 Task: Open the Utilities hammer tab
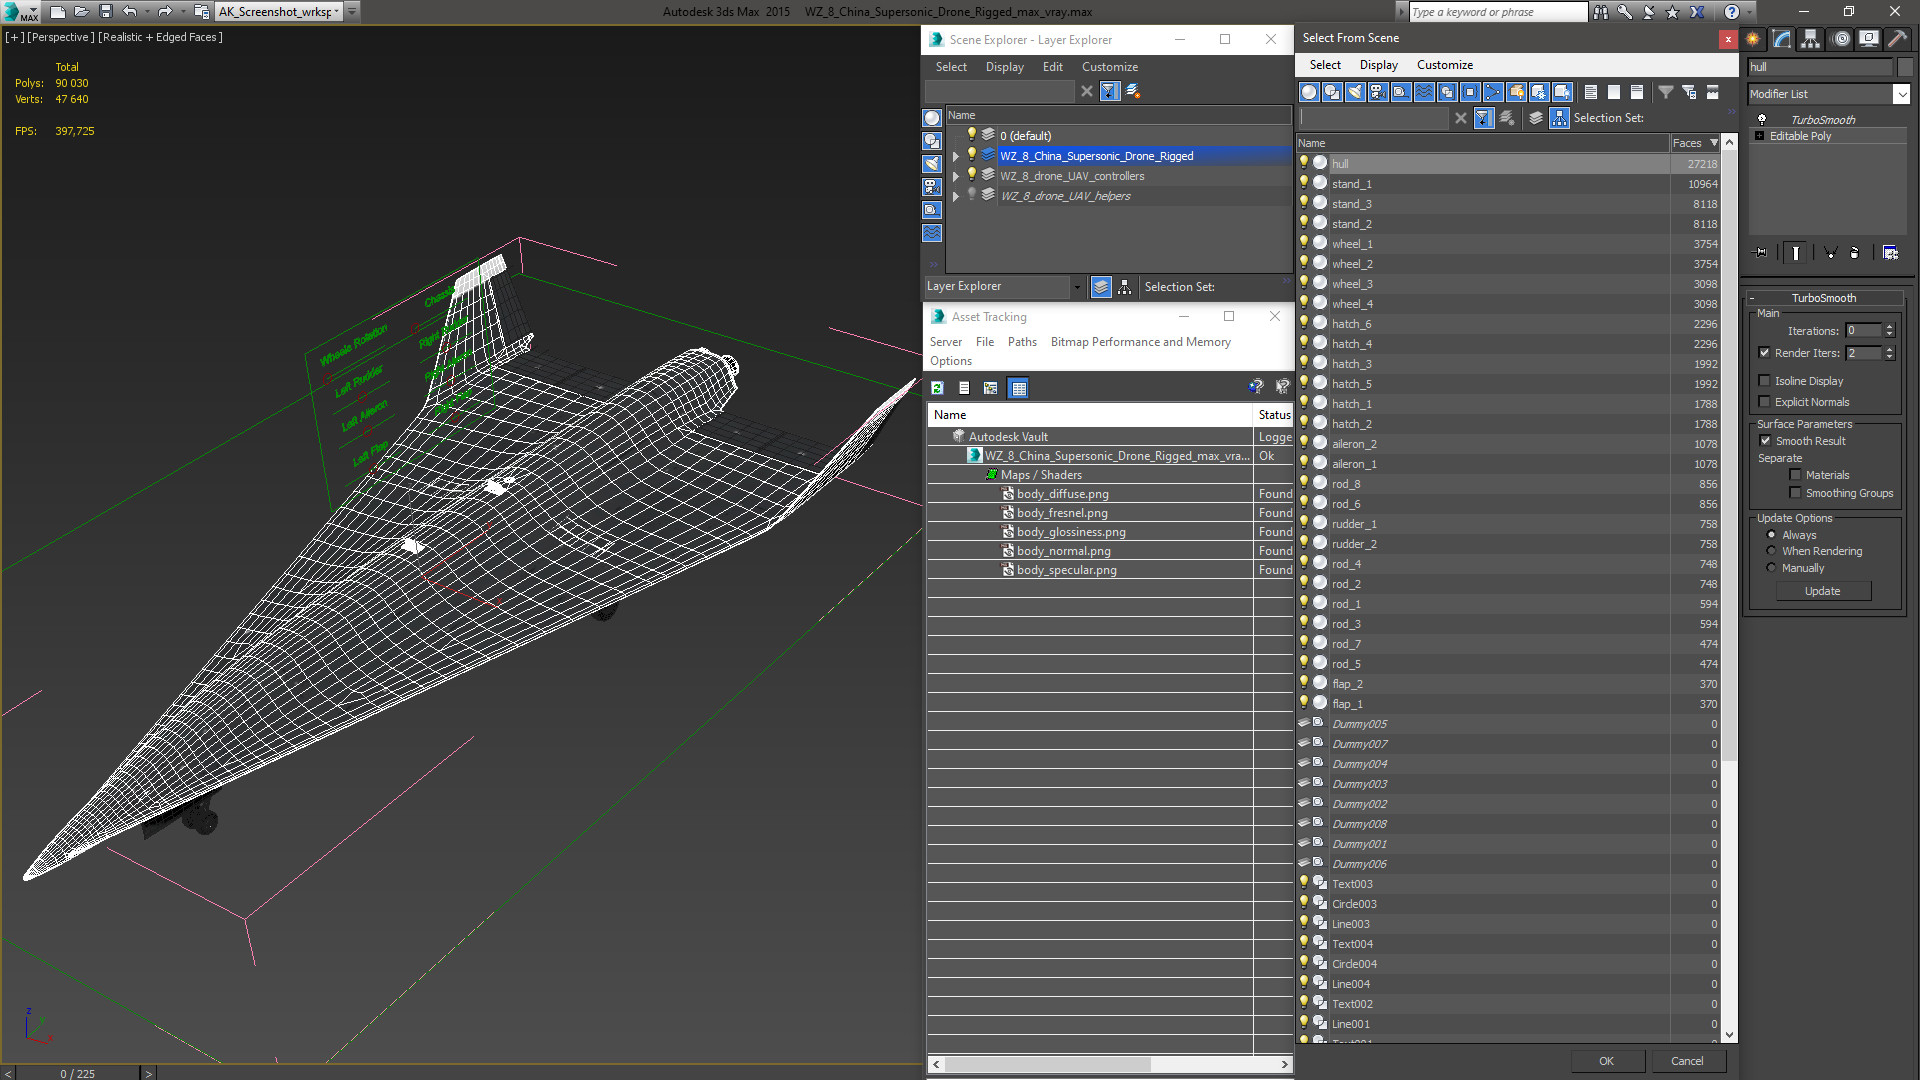coord(1897,39)
